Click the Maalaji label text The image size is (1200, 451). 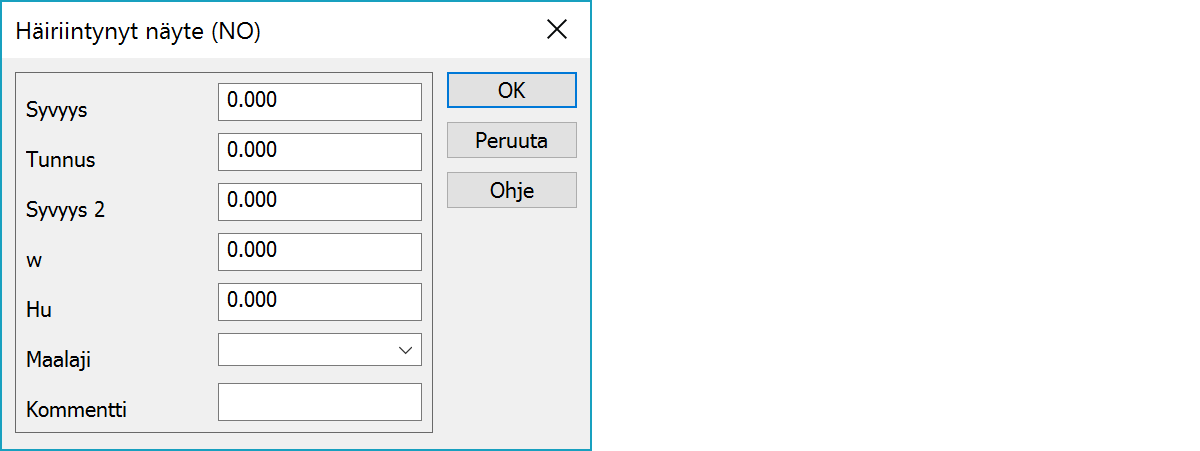pyautogui.click(x=59, y=360)
